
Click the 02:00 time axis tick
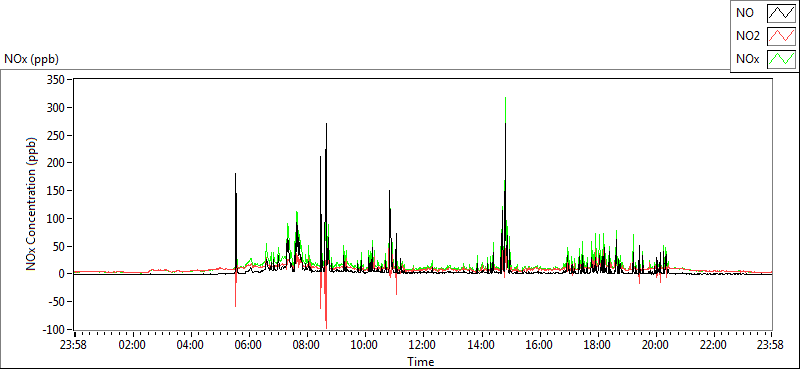click(133, 345)
